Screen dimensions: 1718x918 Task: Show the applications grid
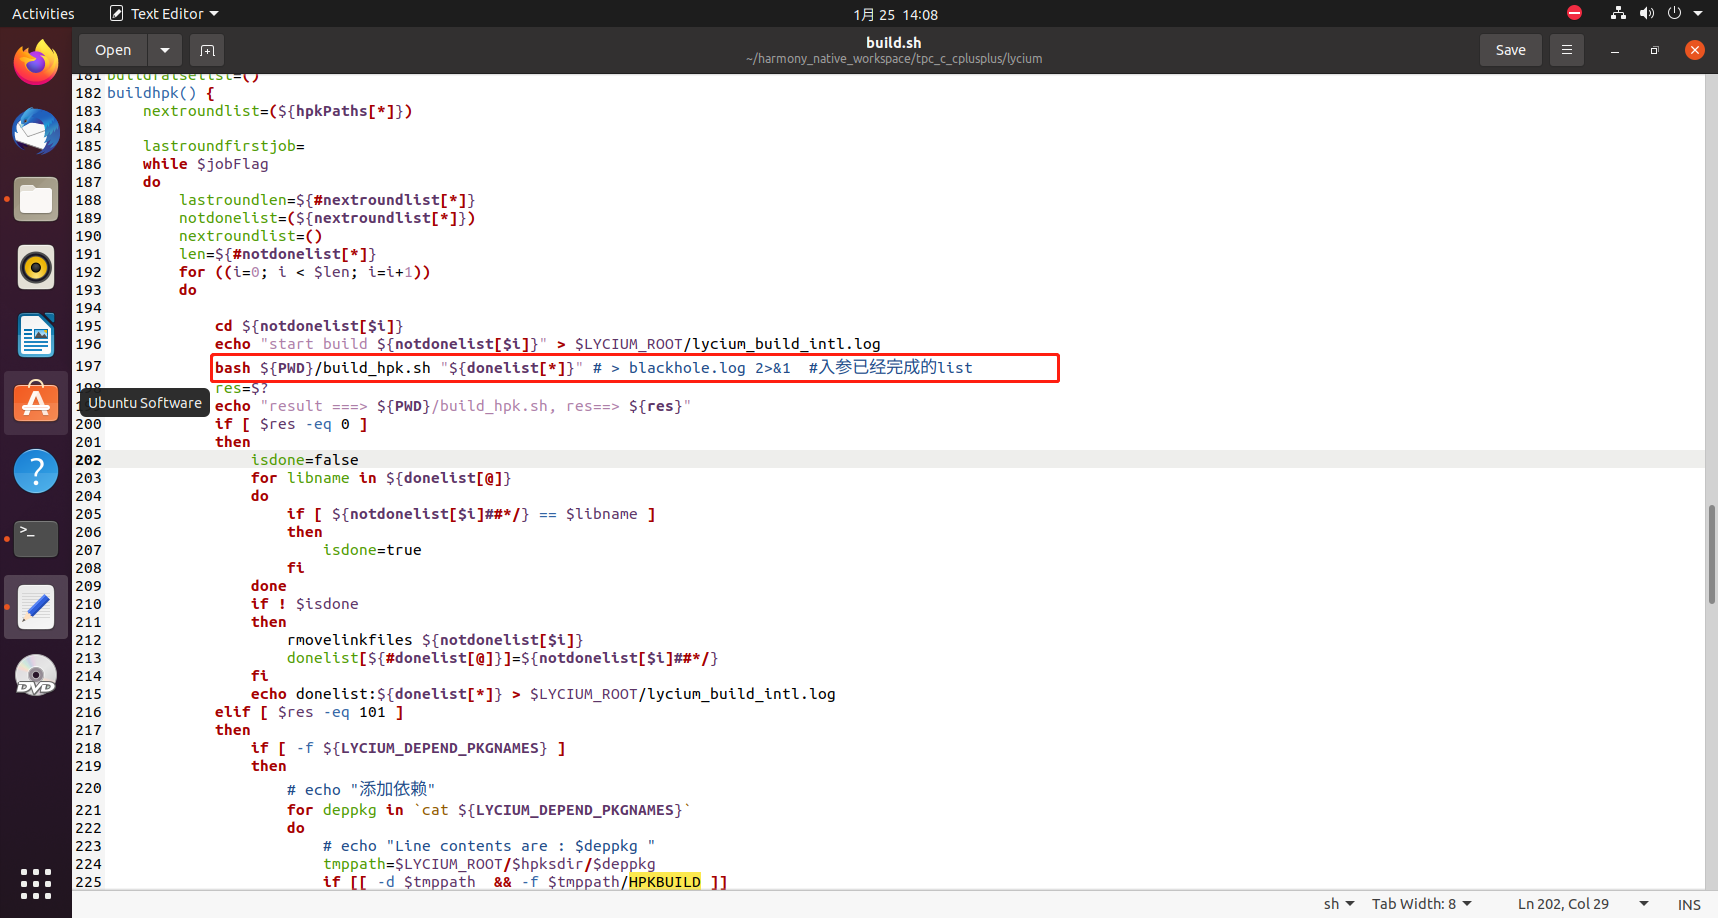pyautogui.click(x=36, y=884)
